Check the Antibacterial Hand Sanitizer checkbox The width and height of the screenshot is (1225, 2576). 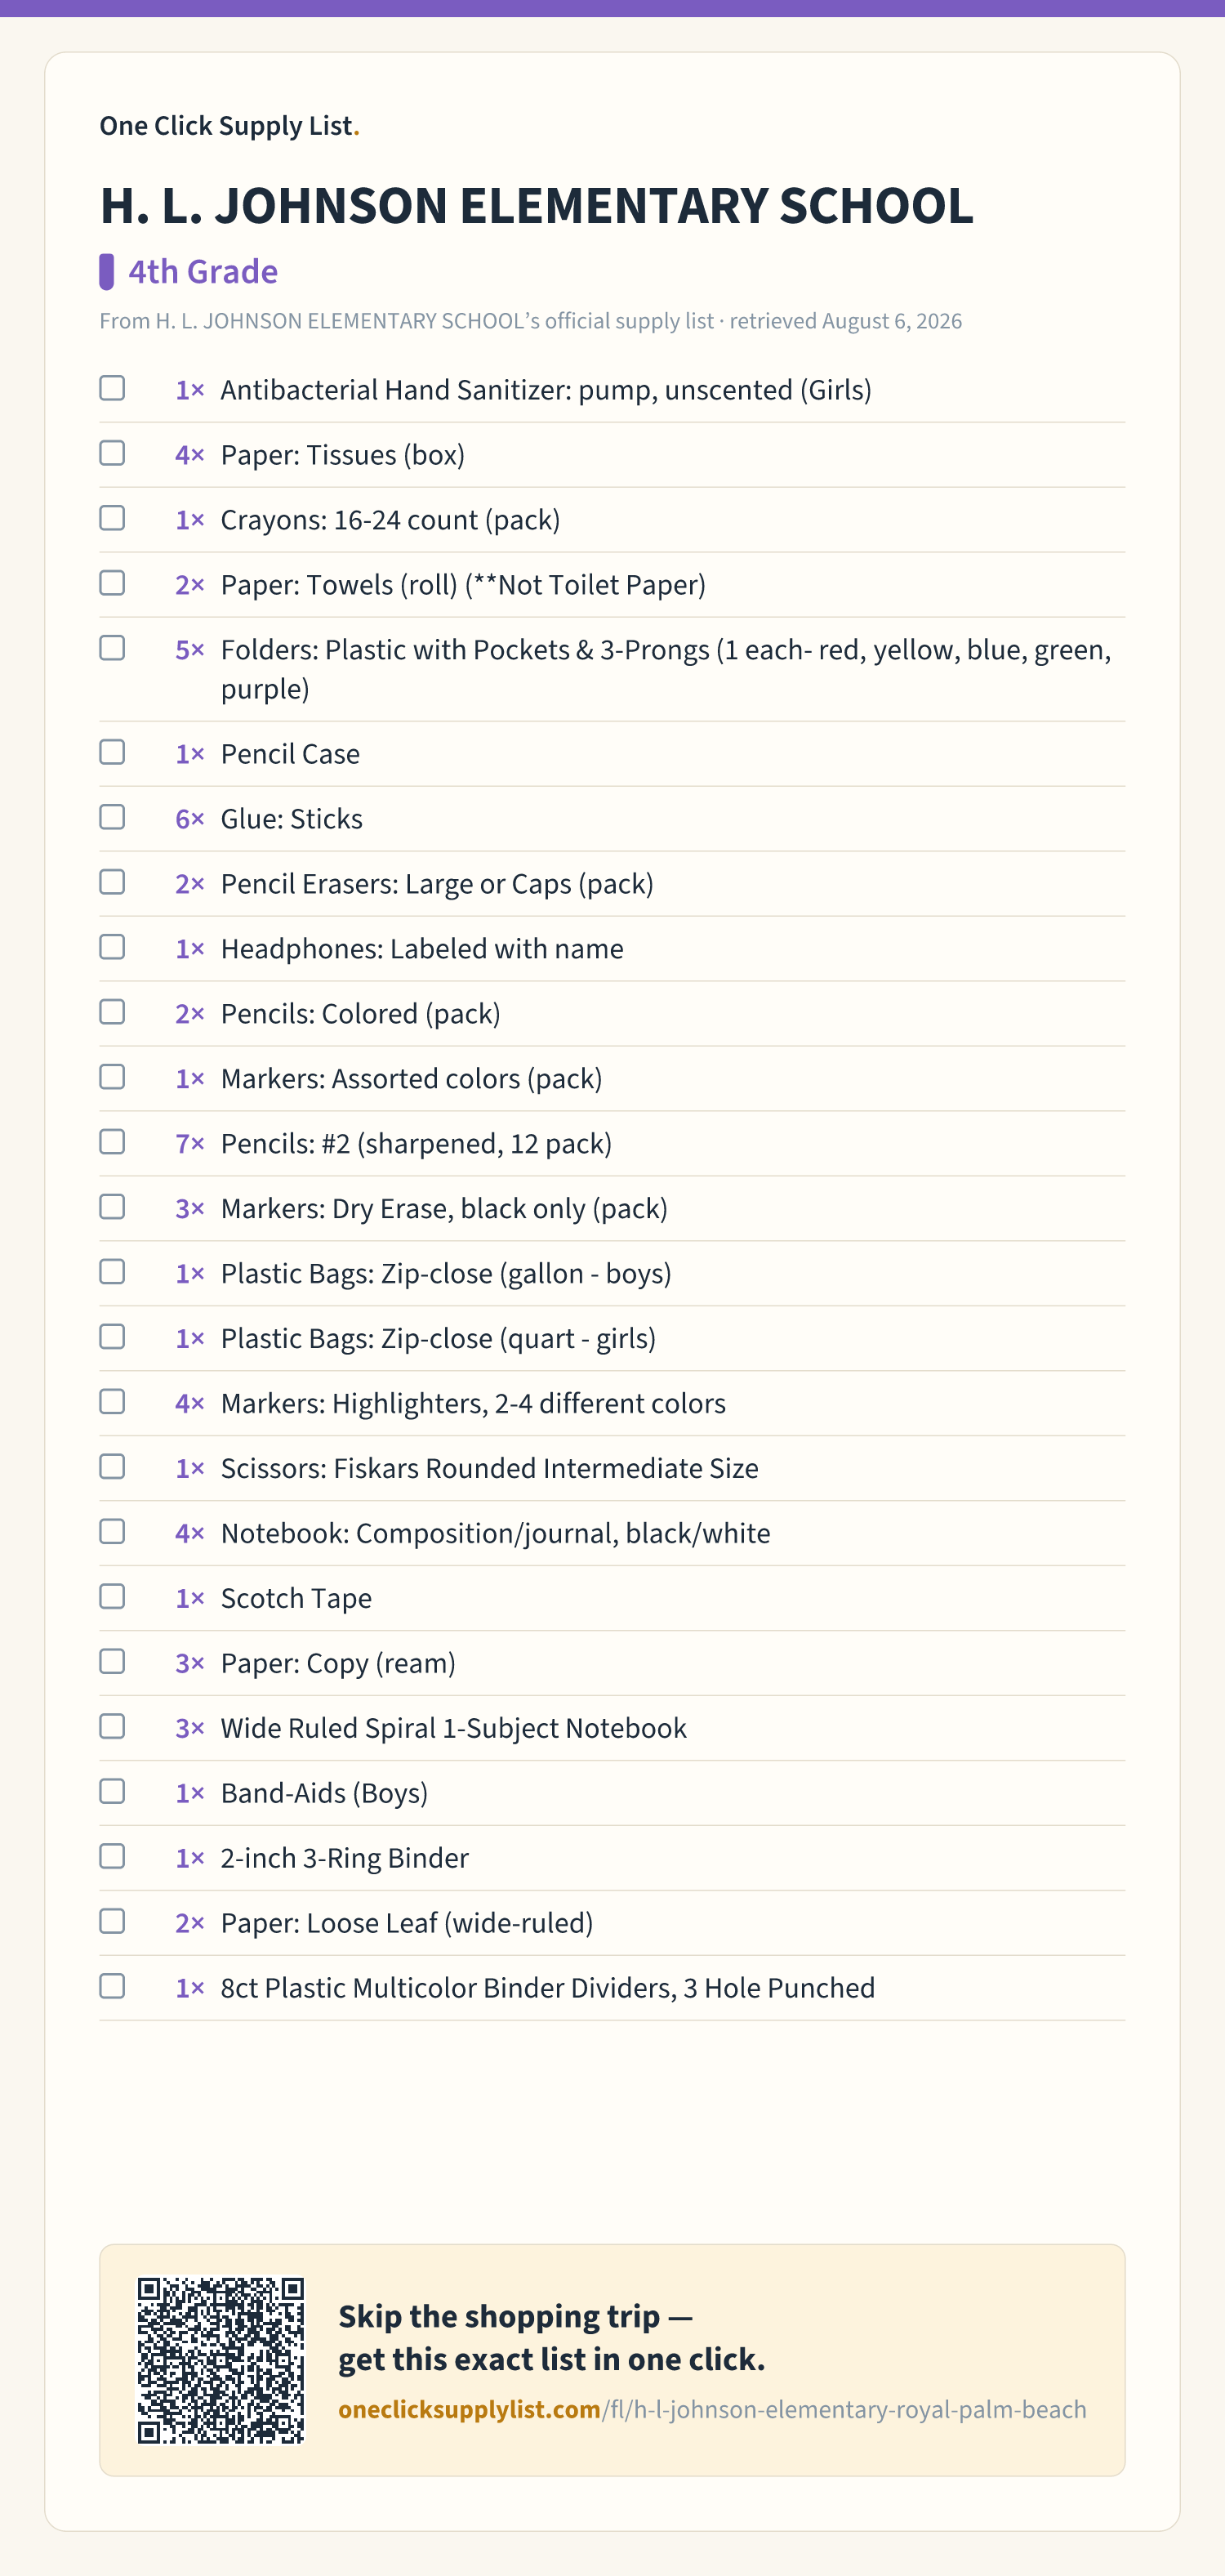(x=112, y=388)
